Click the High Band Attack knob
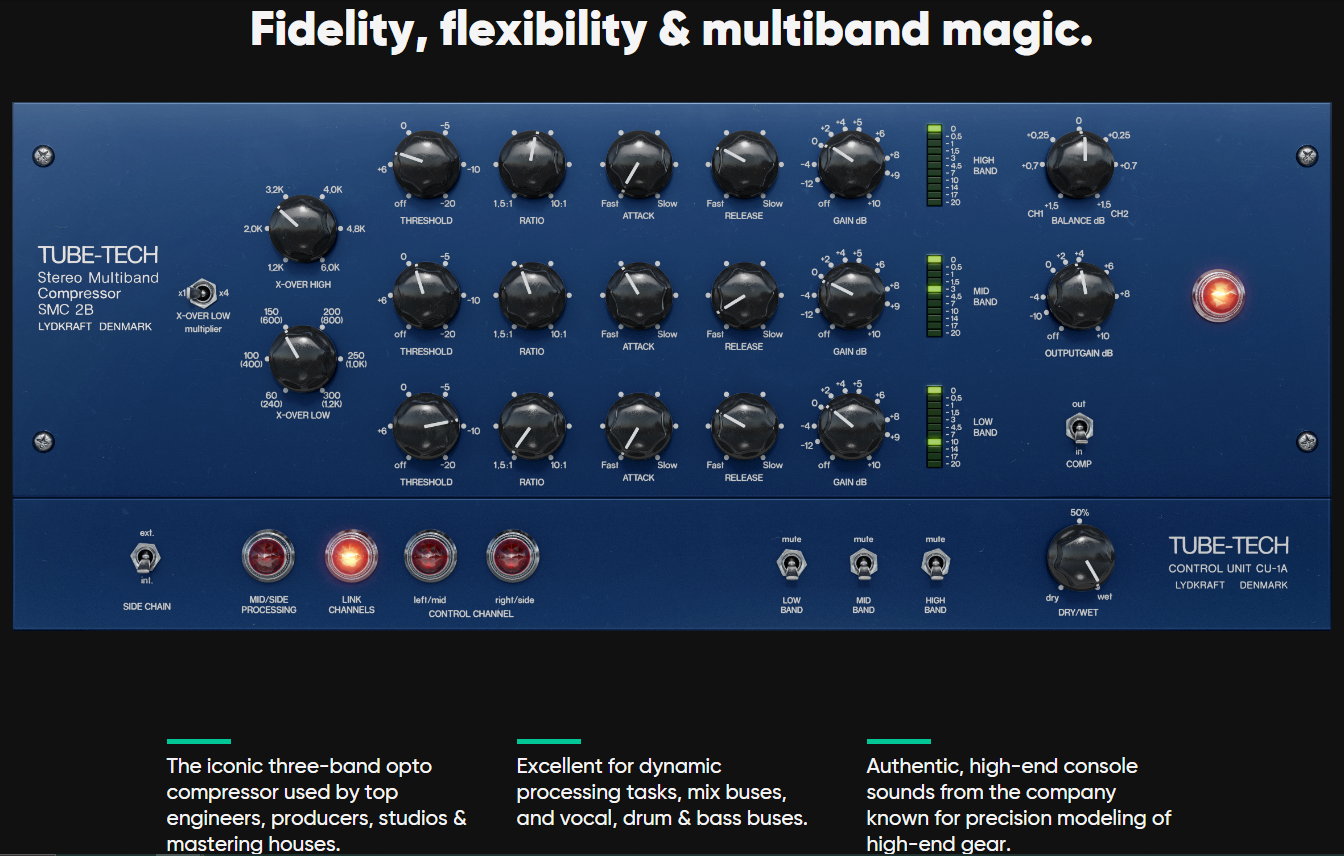The image size is (1344, 856). 638,164
